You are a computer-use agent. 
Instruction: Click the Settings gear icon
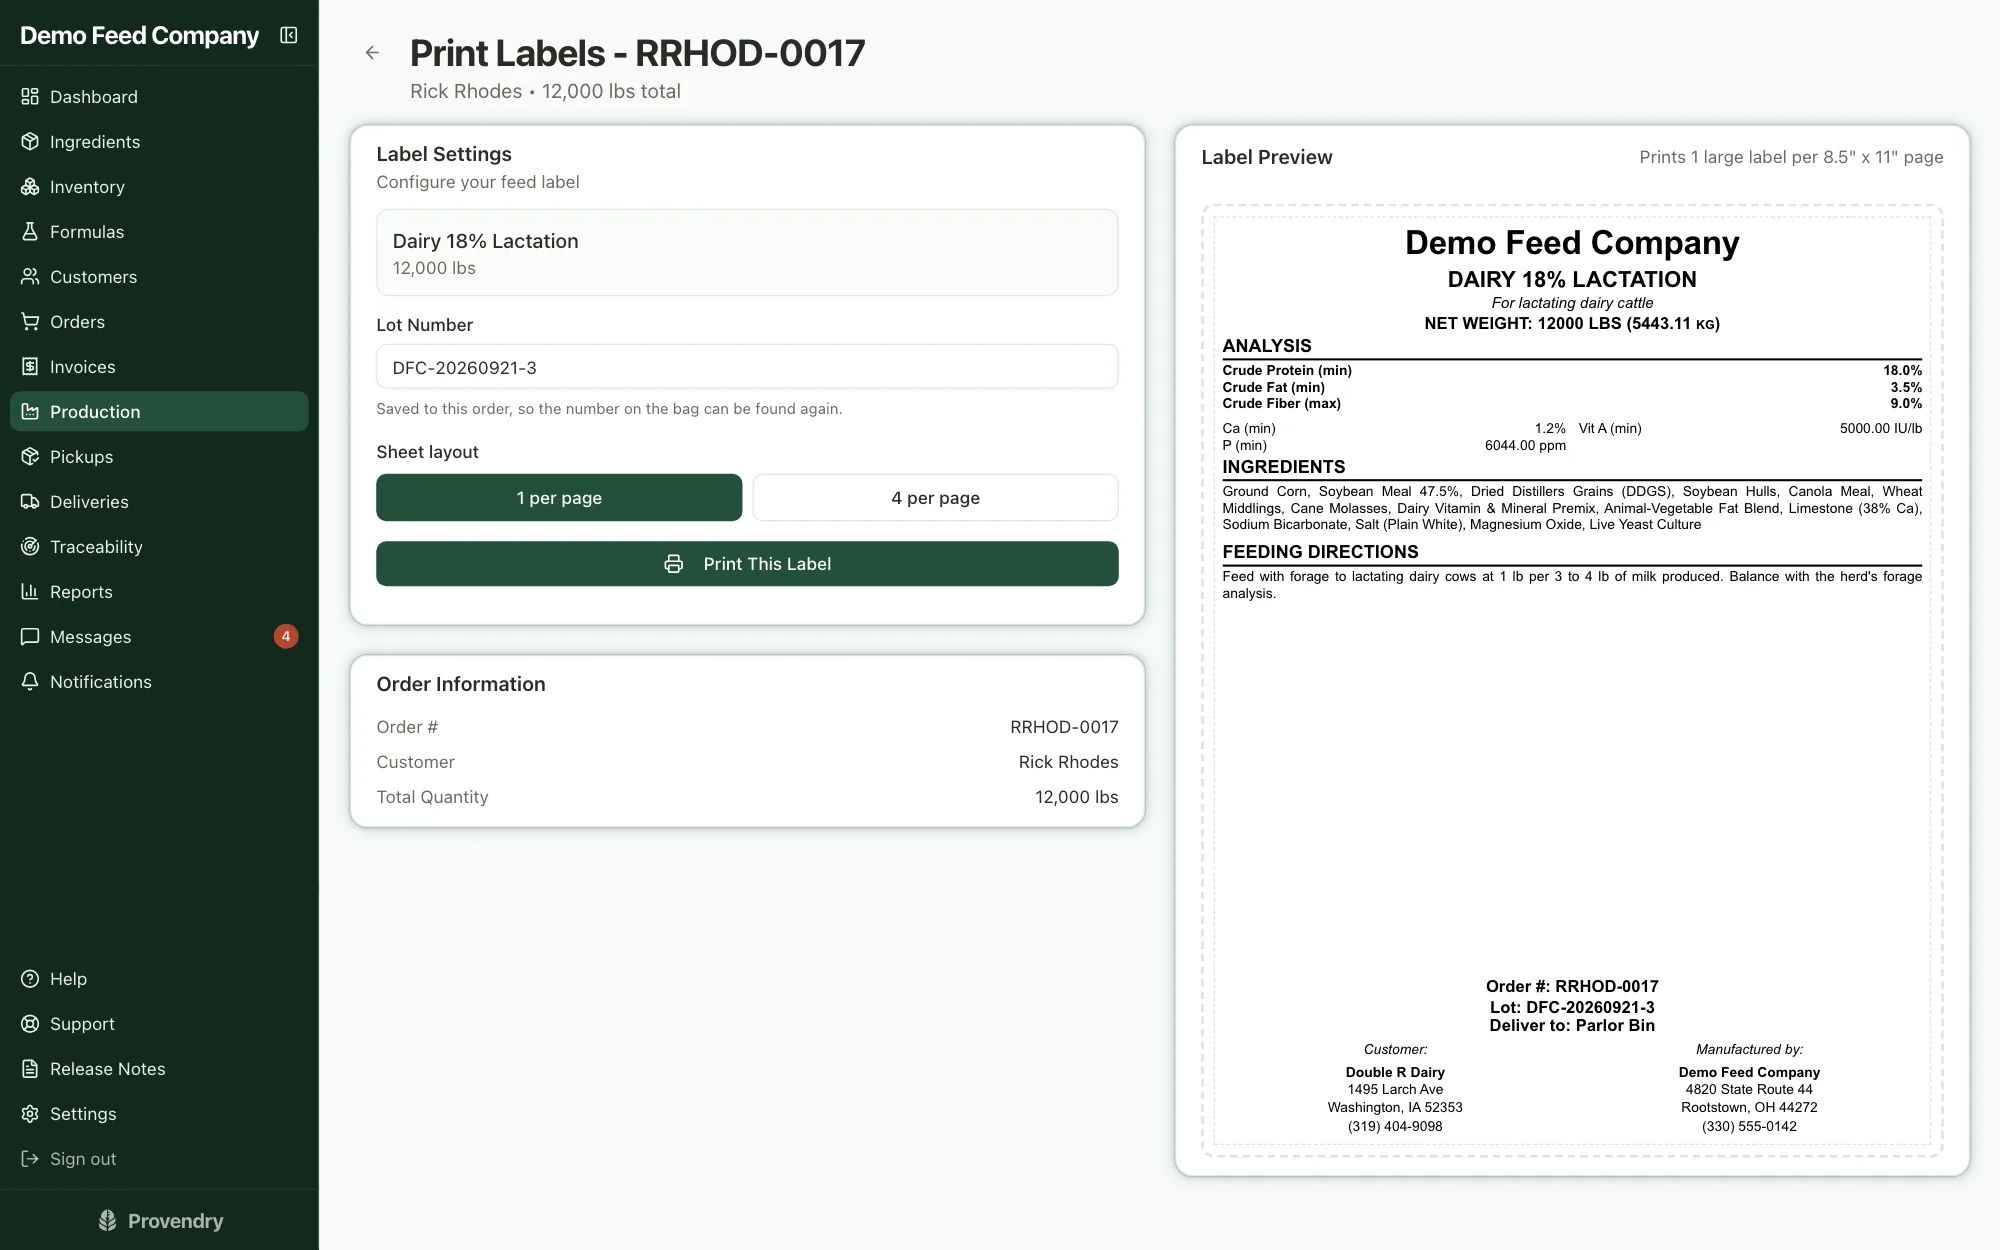click(30, 1114)
